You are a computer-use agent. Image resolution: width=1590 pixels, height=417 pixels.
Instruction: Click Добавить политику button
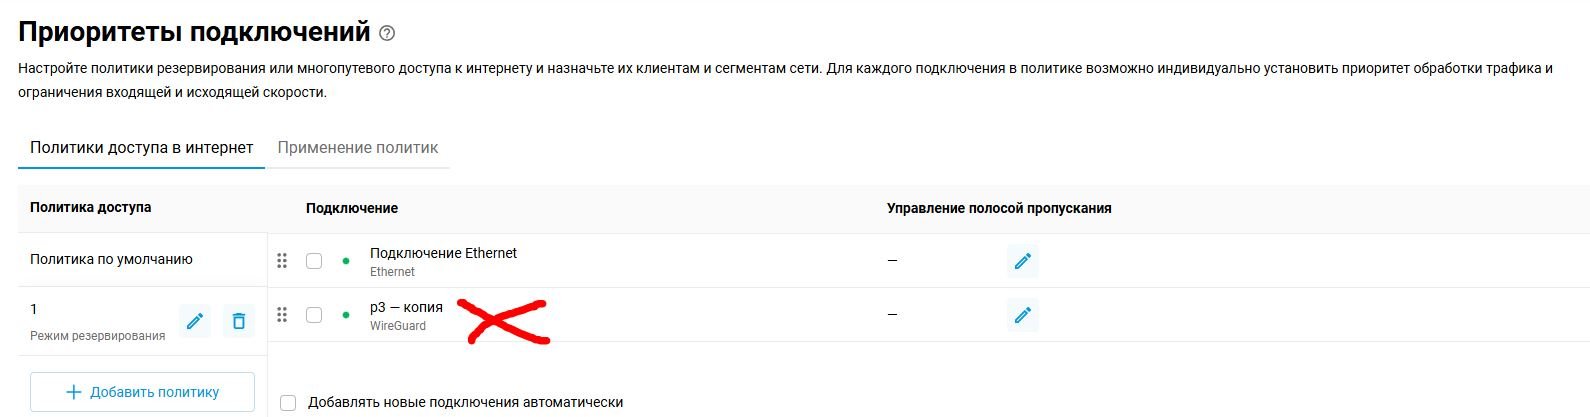click(142, 392)
